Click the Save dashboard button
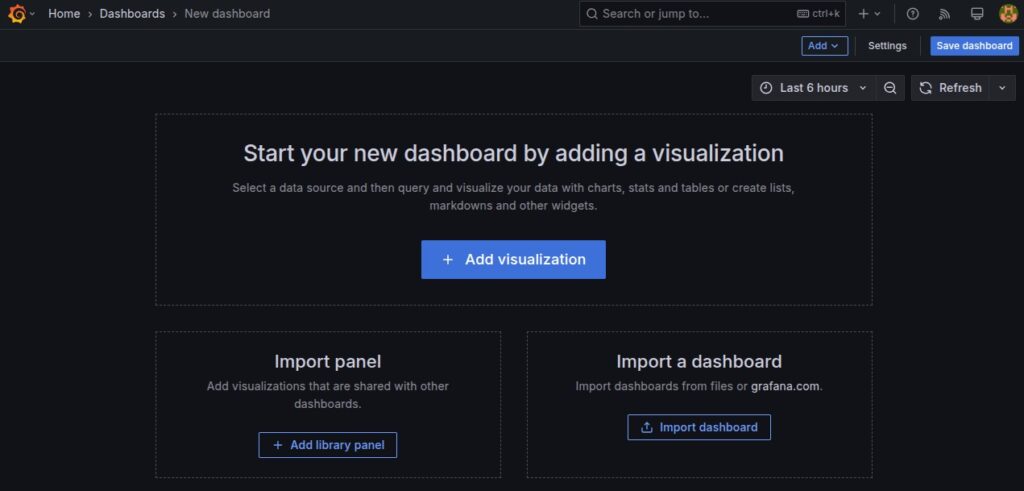 [x=974, y=46]
